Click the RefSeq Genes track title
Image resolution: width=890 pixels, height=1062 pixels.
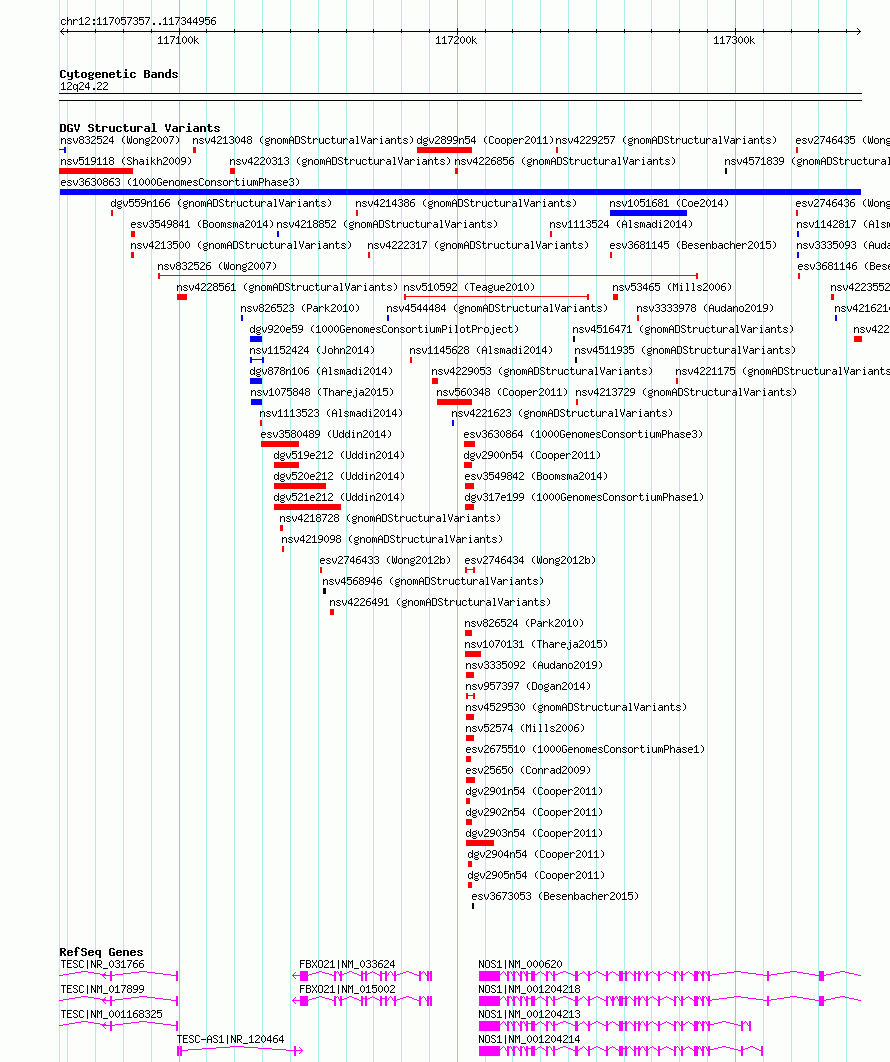click(101, 952)
